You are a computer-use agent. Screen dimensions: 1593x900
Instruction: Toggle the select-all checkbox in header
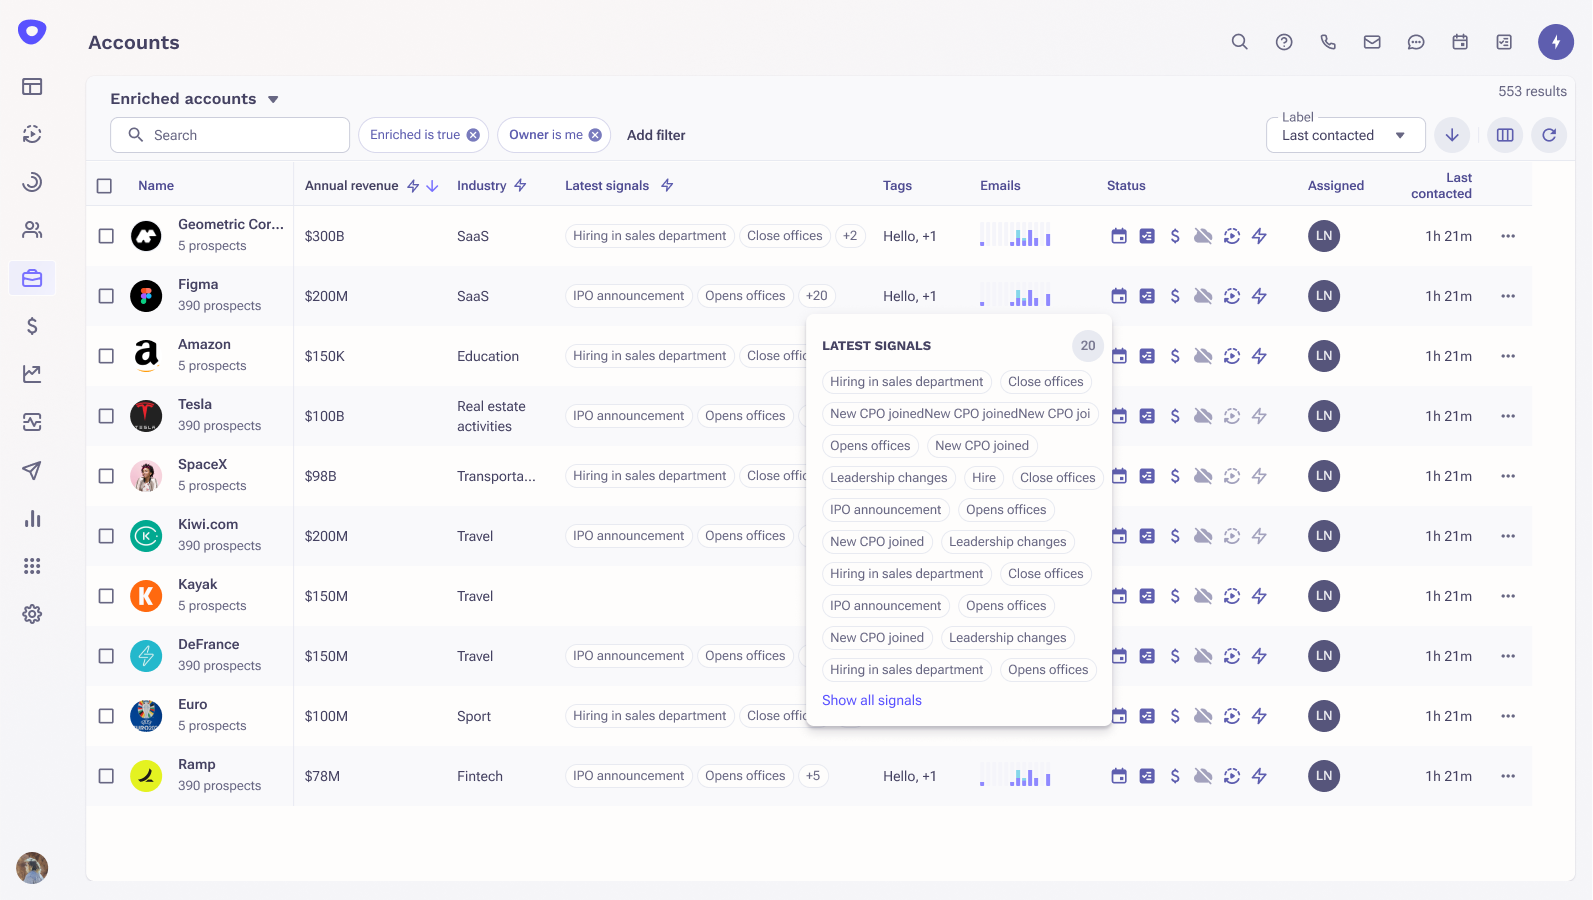tap(104, 186)
